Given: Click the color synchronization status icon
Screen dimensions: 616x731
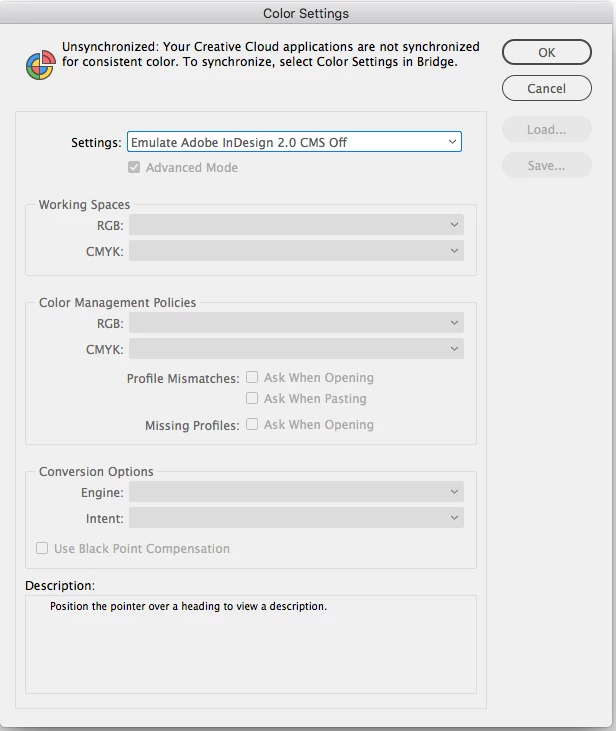Looking at the screenshot, I should pos(41,65).
